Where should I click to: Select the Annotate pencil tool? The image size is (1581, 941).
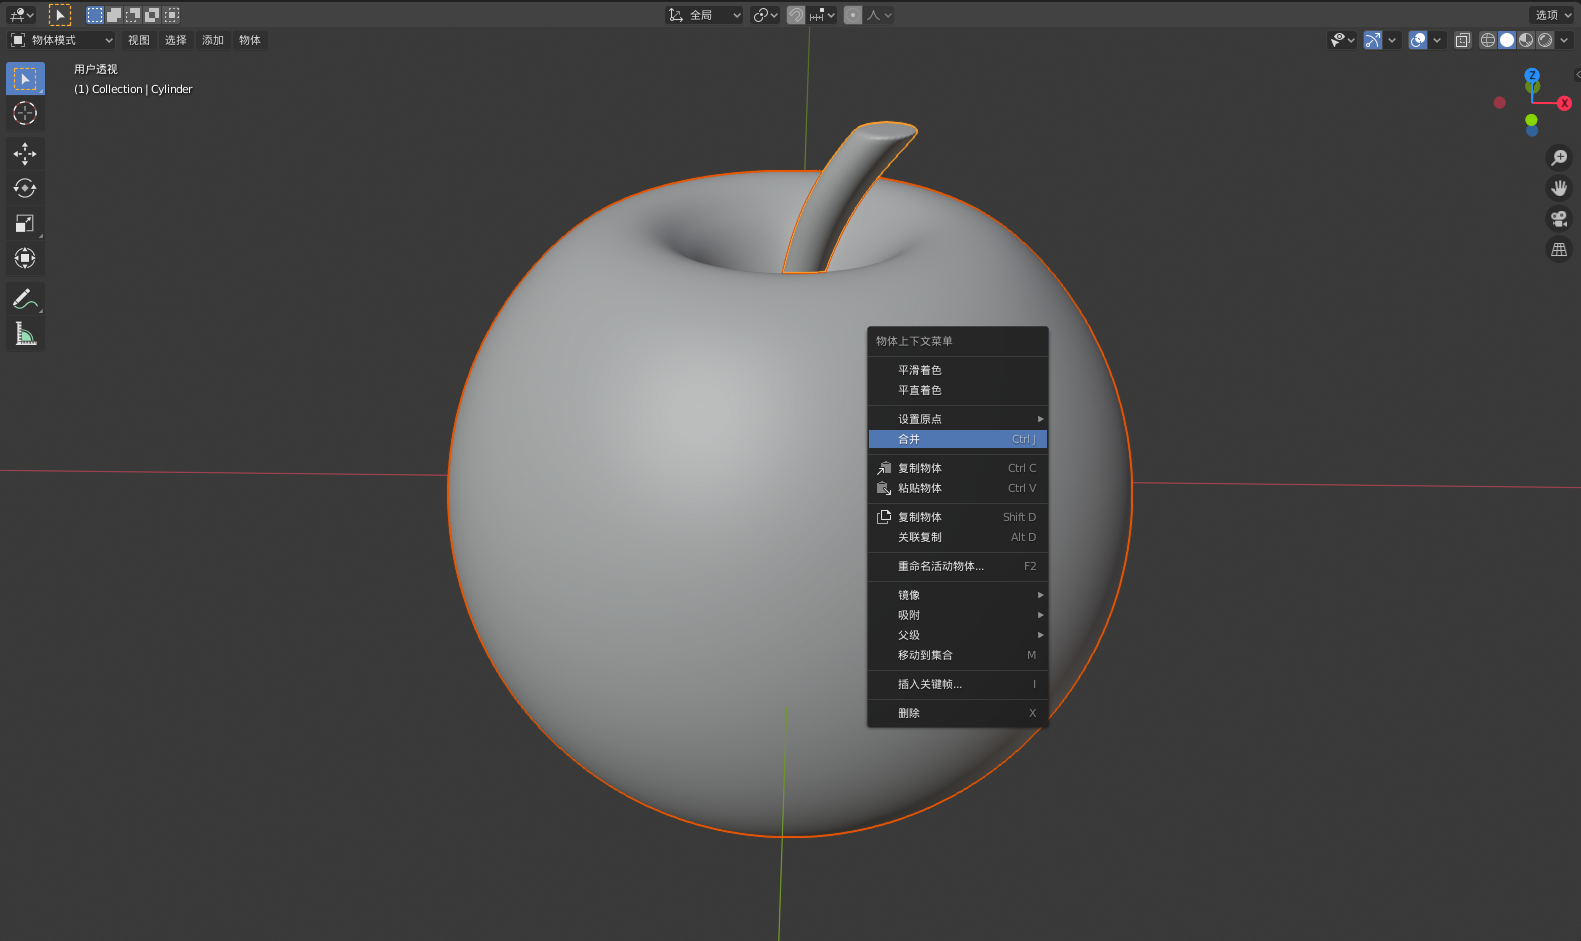25,299
